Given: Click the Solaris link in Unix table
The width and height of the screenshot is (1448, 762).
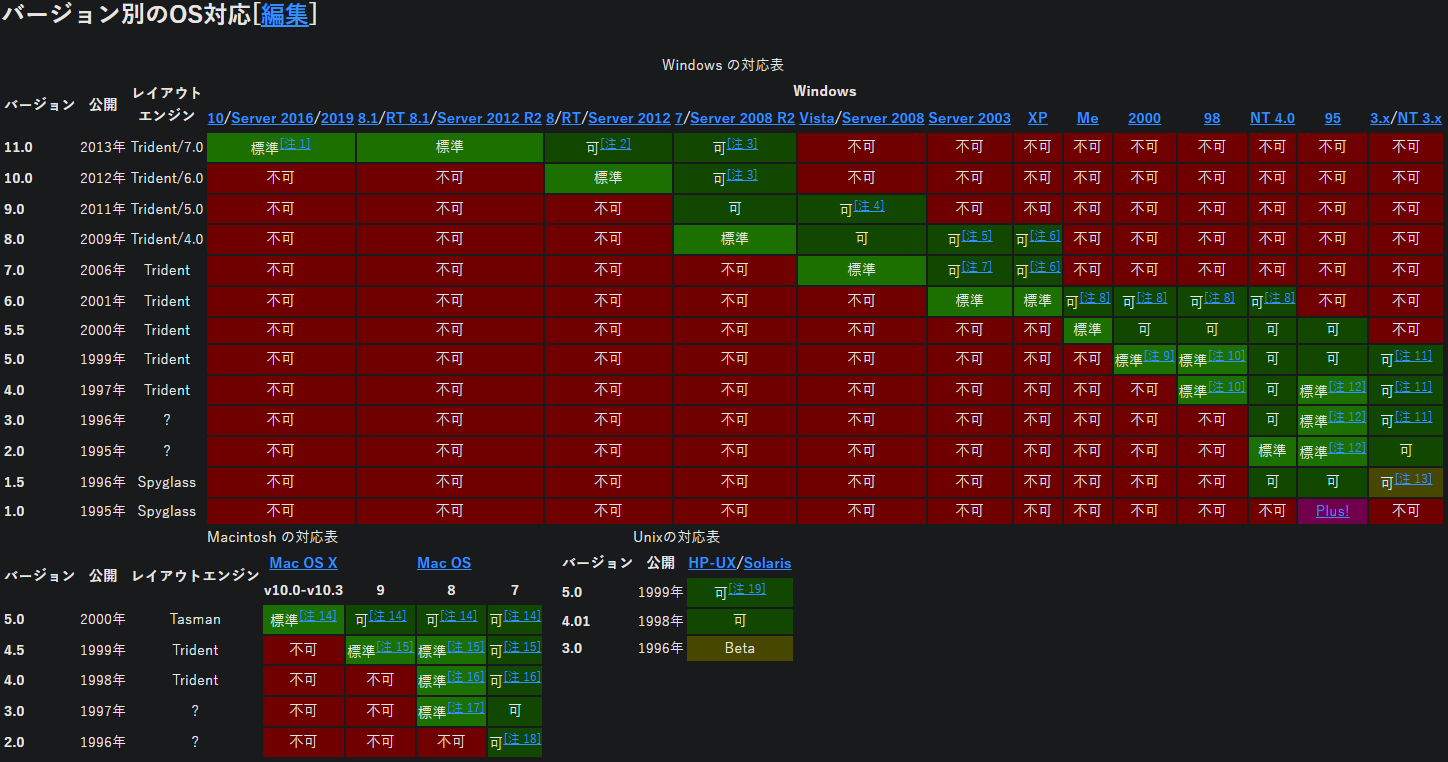Looking at the screenshot, I should point(767,563).
